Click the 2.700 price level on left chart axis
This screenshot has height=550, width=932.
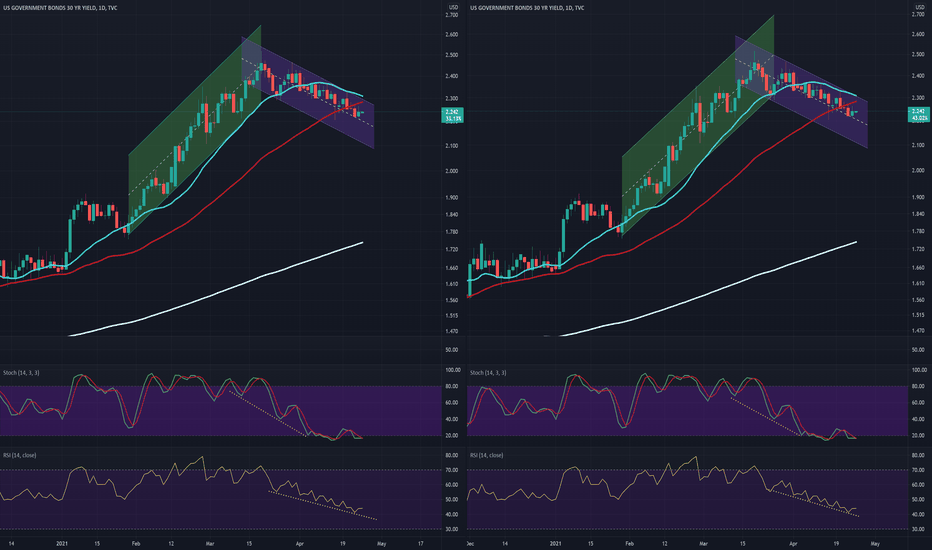click(x=451, y=15)
